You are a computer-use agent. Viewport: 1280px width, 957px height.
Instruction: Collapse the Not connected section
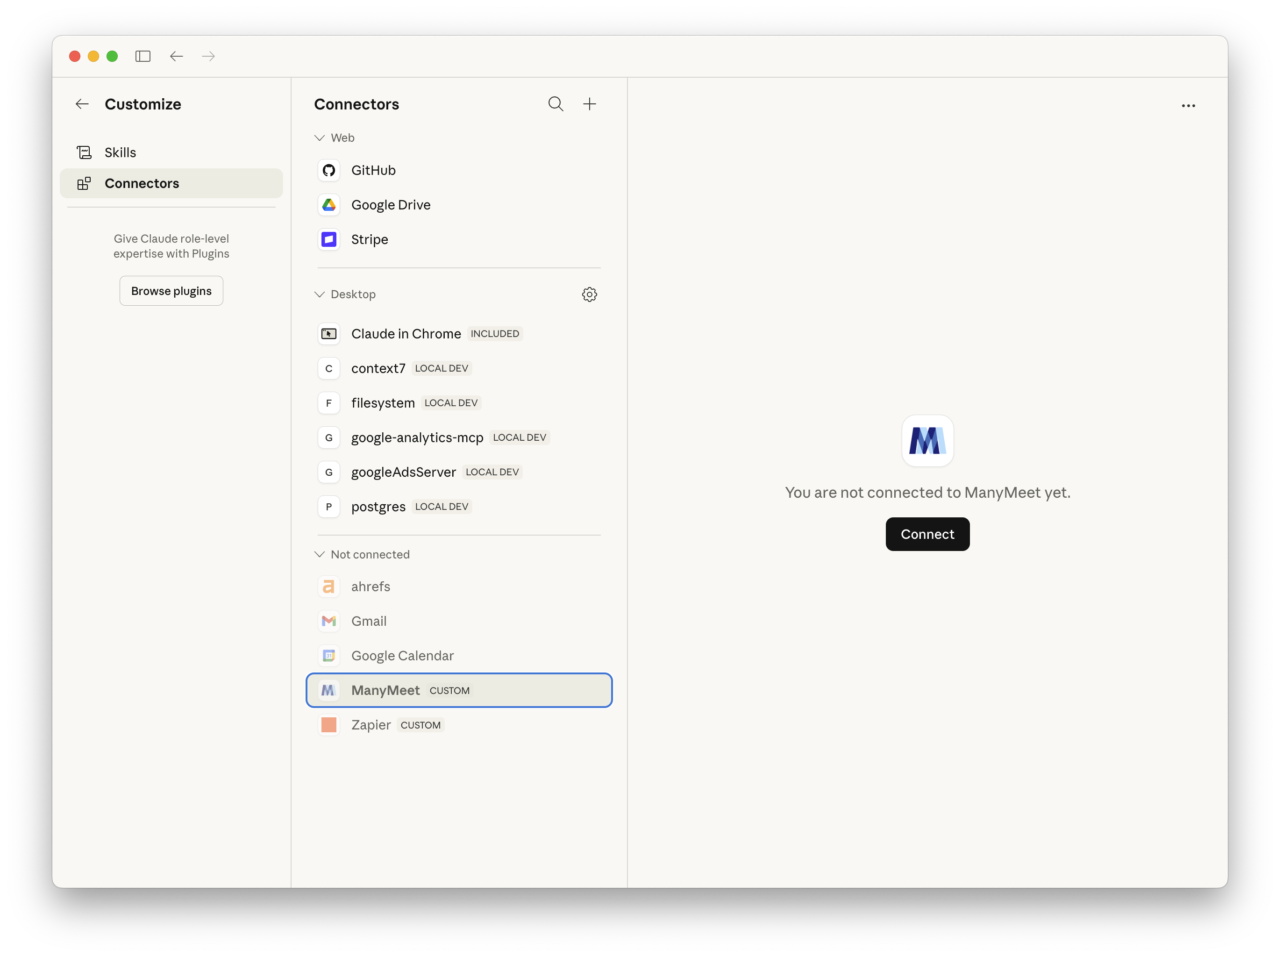(318, 554)
